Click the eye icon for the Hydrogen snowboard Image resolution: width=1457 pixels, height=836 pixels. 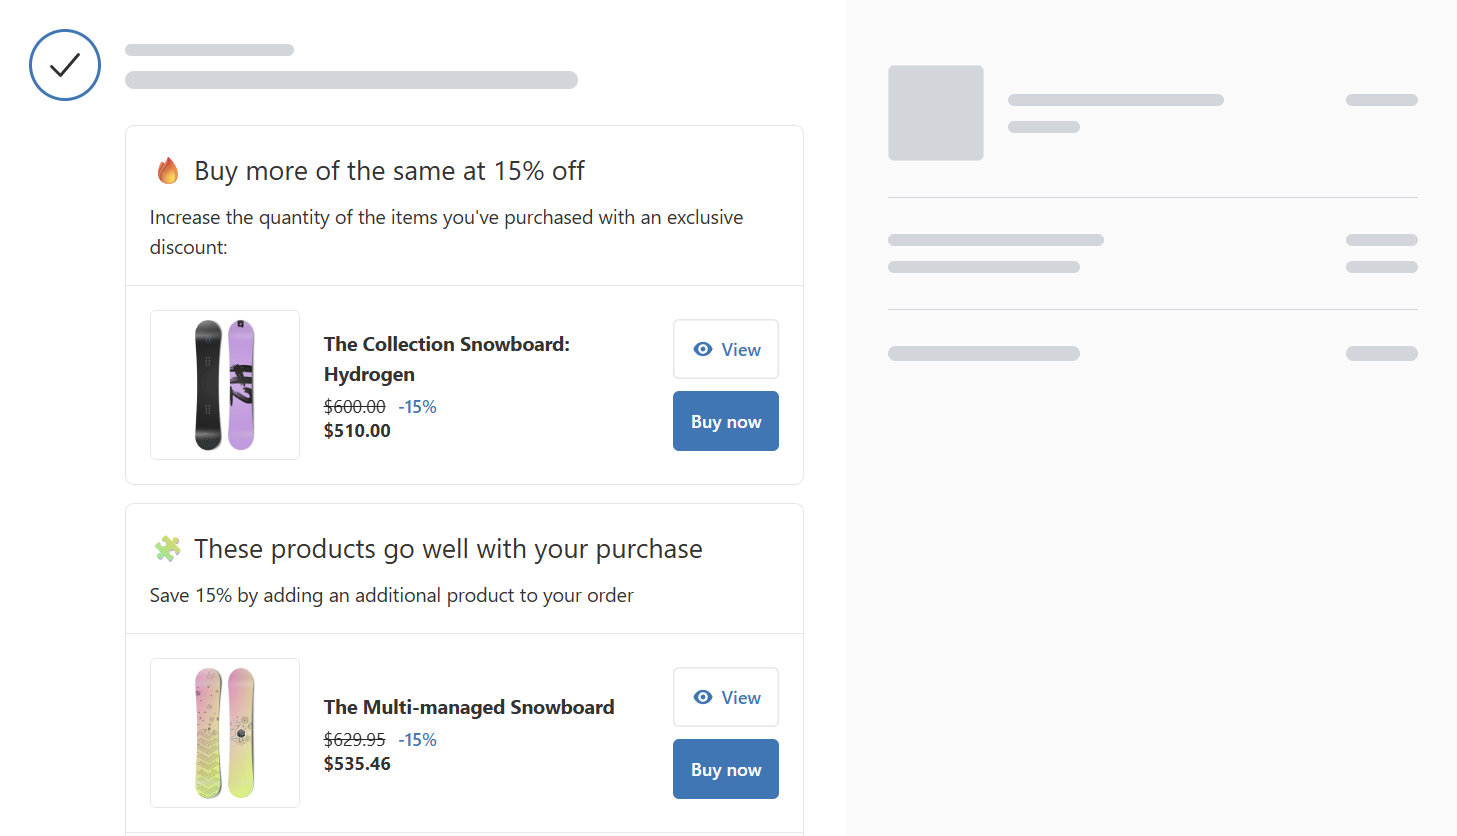703,349
